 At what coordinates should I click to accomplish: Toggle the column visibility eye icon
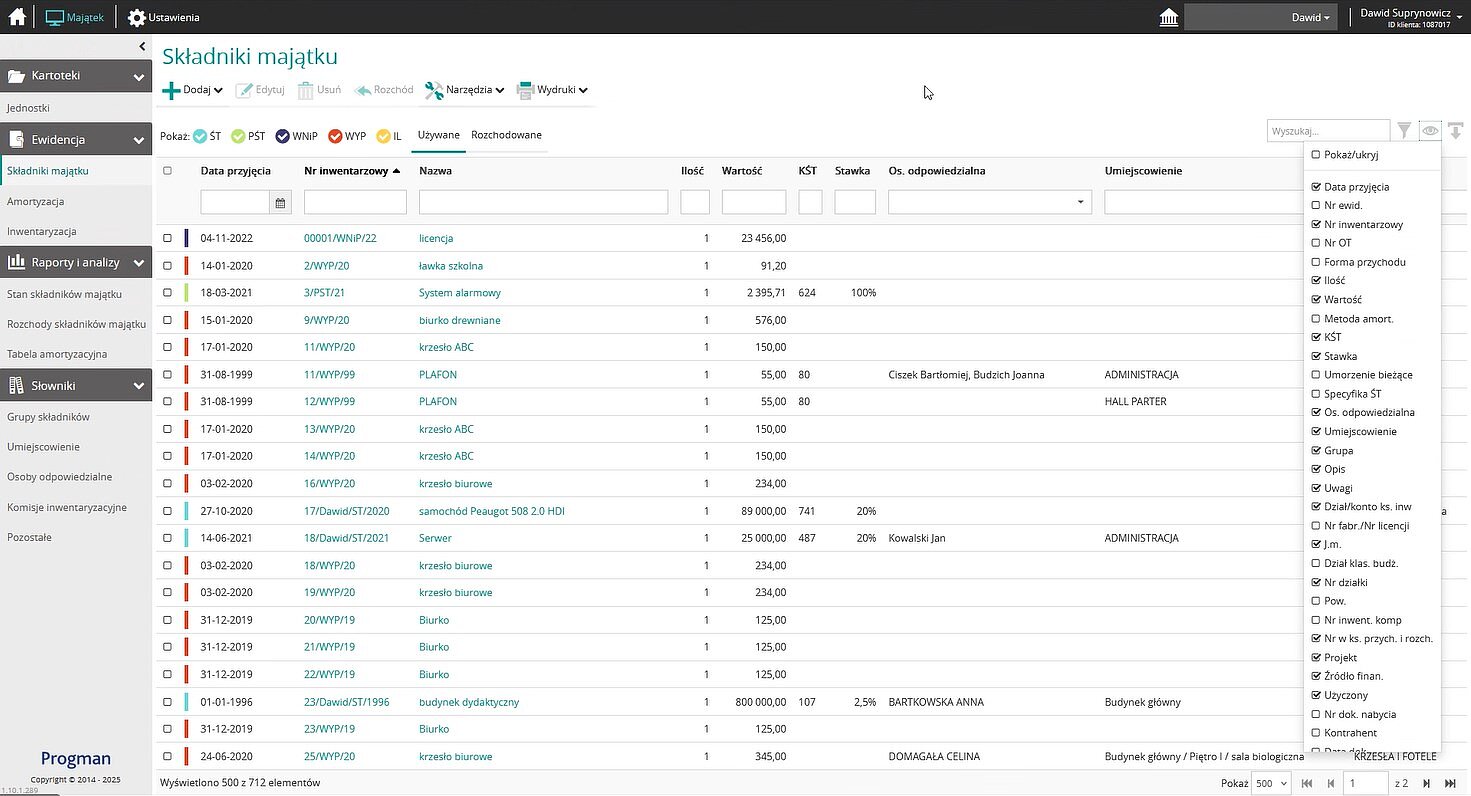click(x=1430, y=131)
